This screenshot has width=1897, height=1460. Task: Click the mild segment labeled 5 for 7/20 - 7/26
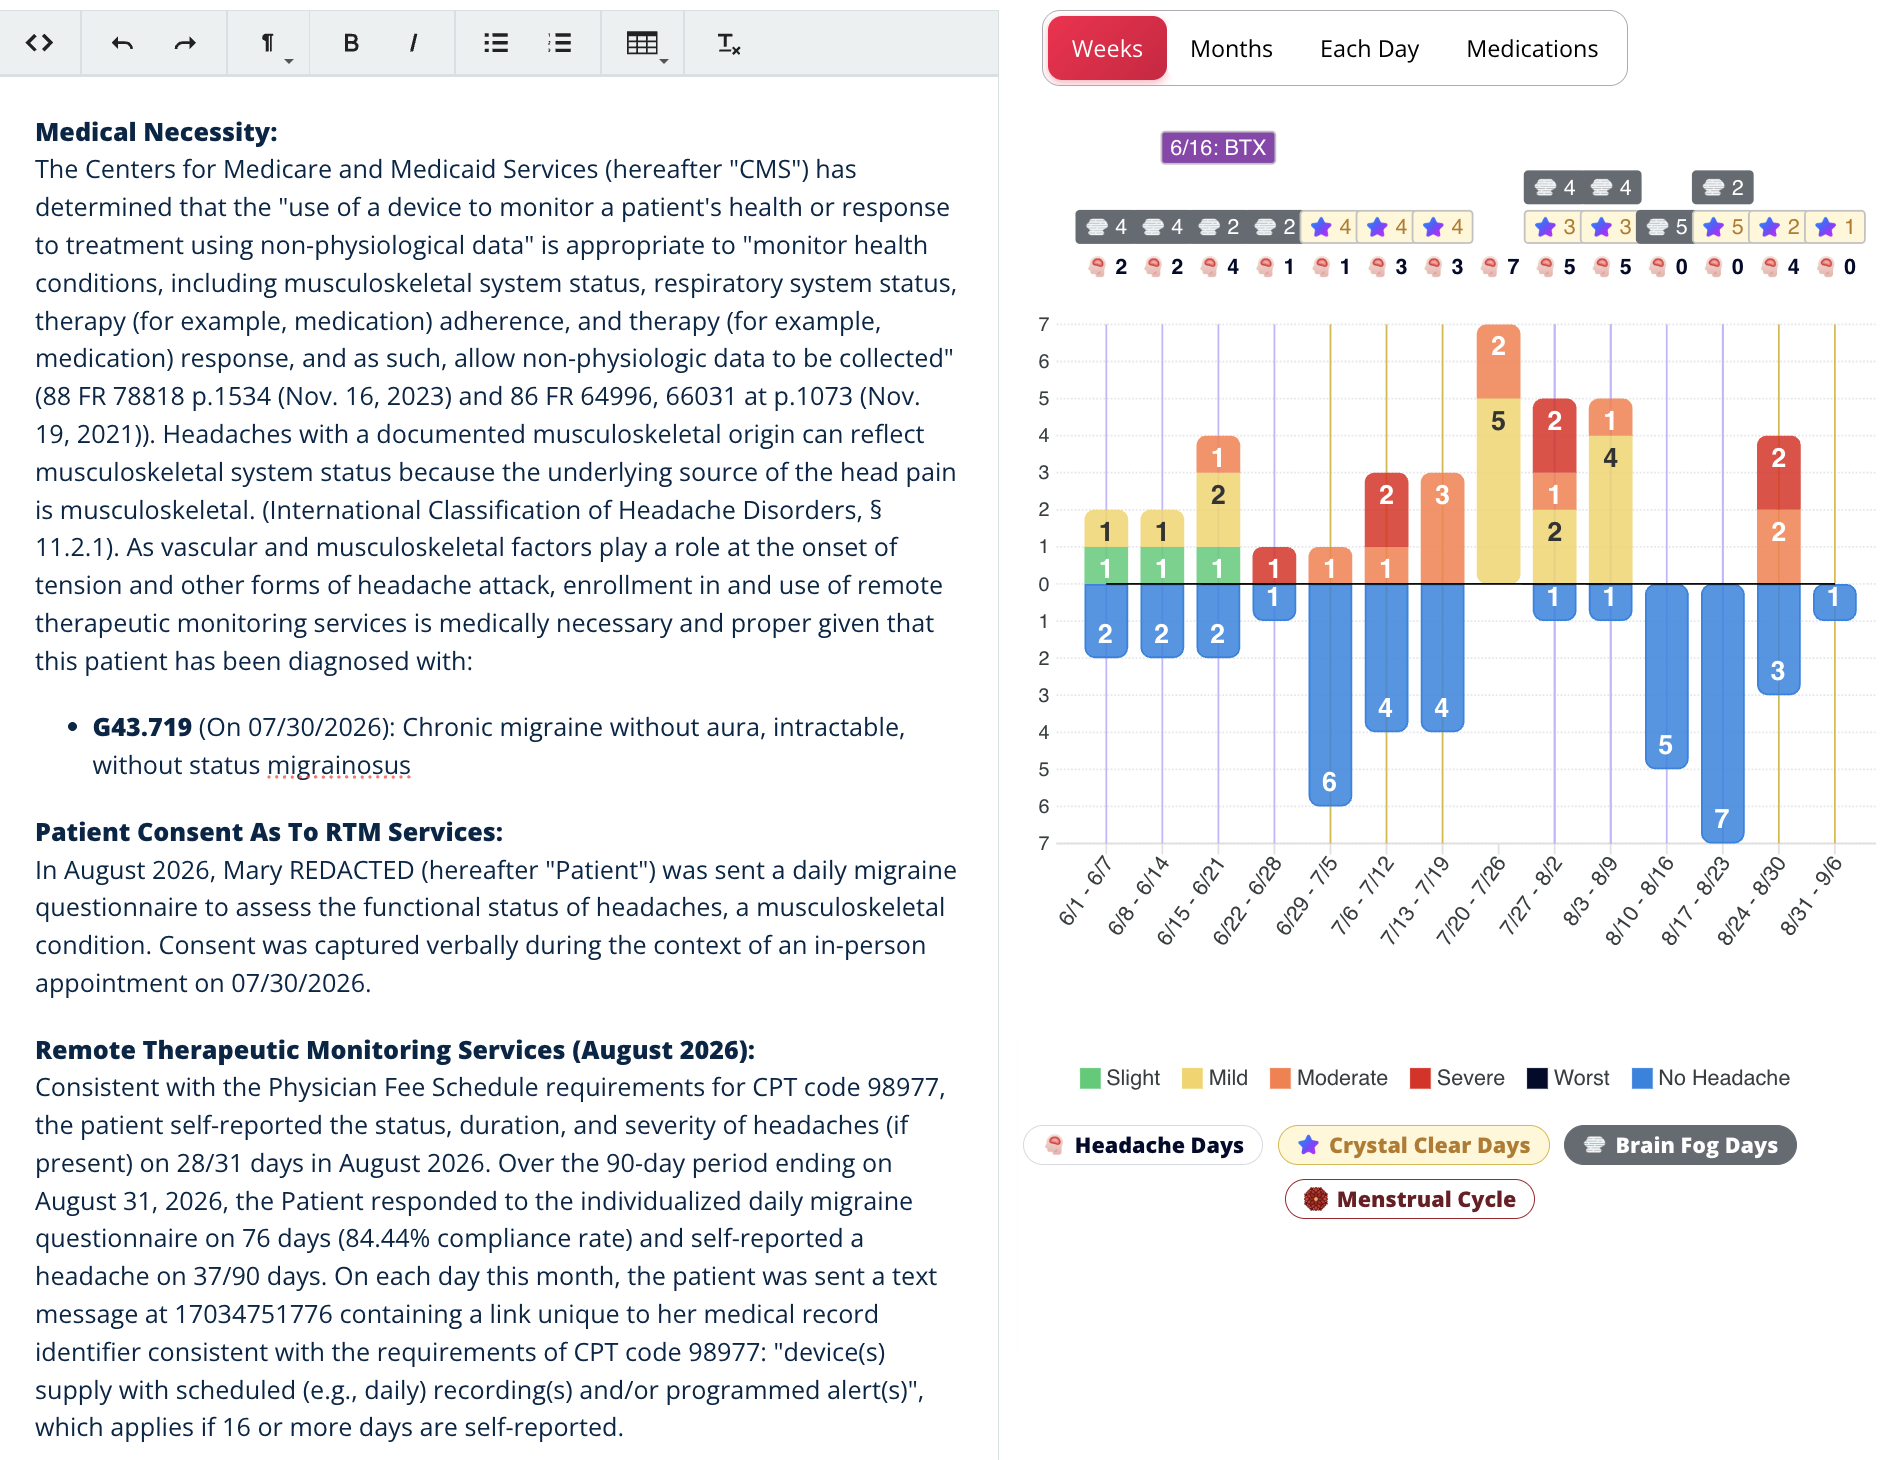click(1498, 491)
